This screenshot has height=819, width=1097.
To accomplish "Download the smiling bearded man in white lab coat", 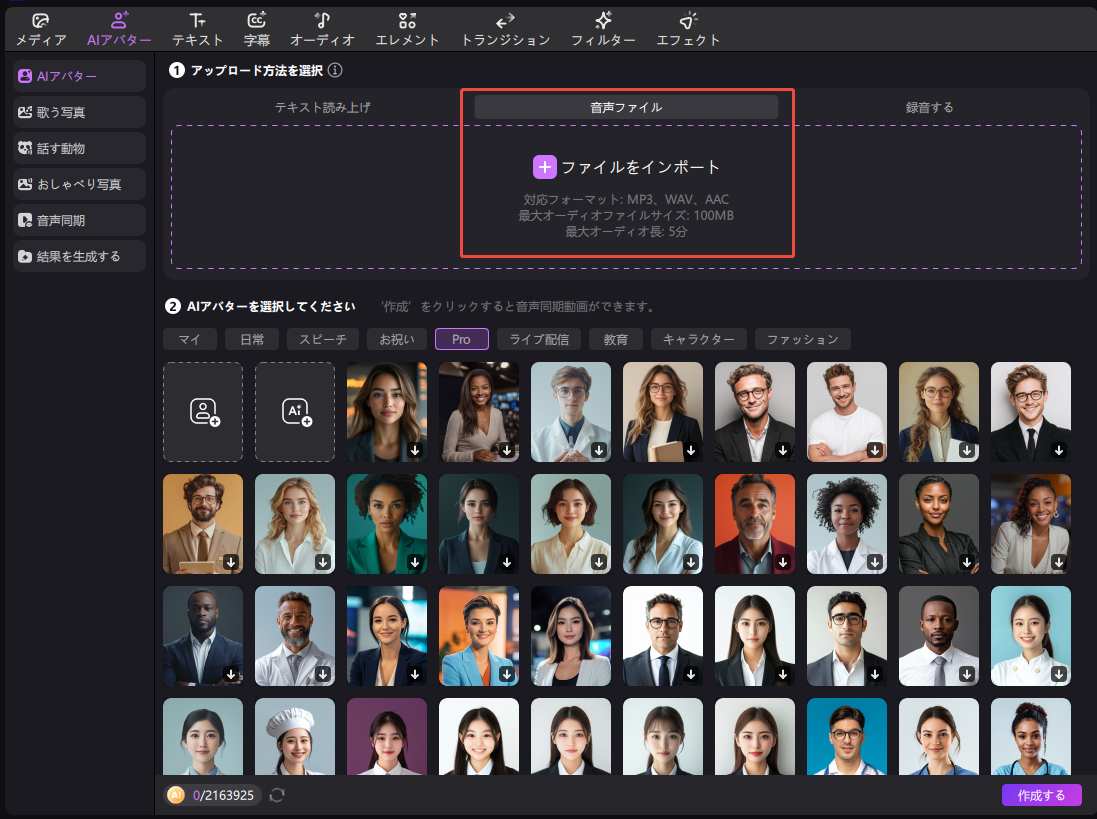I will pos(323,674).
